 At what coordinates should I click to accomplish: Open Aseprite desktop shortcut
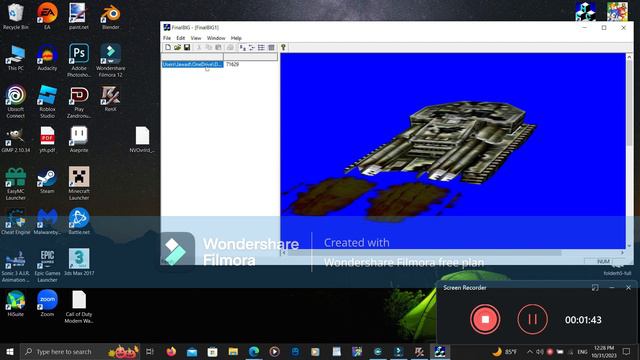79,139
